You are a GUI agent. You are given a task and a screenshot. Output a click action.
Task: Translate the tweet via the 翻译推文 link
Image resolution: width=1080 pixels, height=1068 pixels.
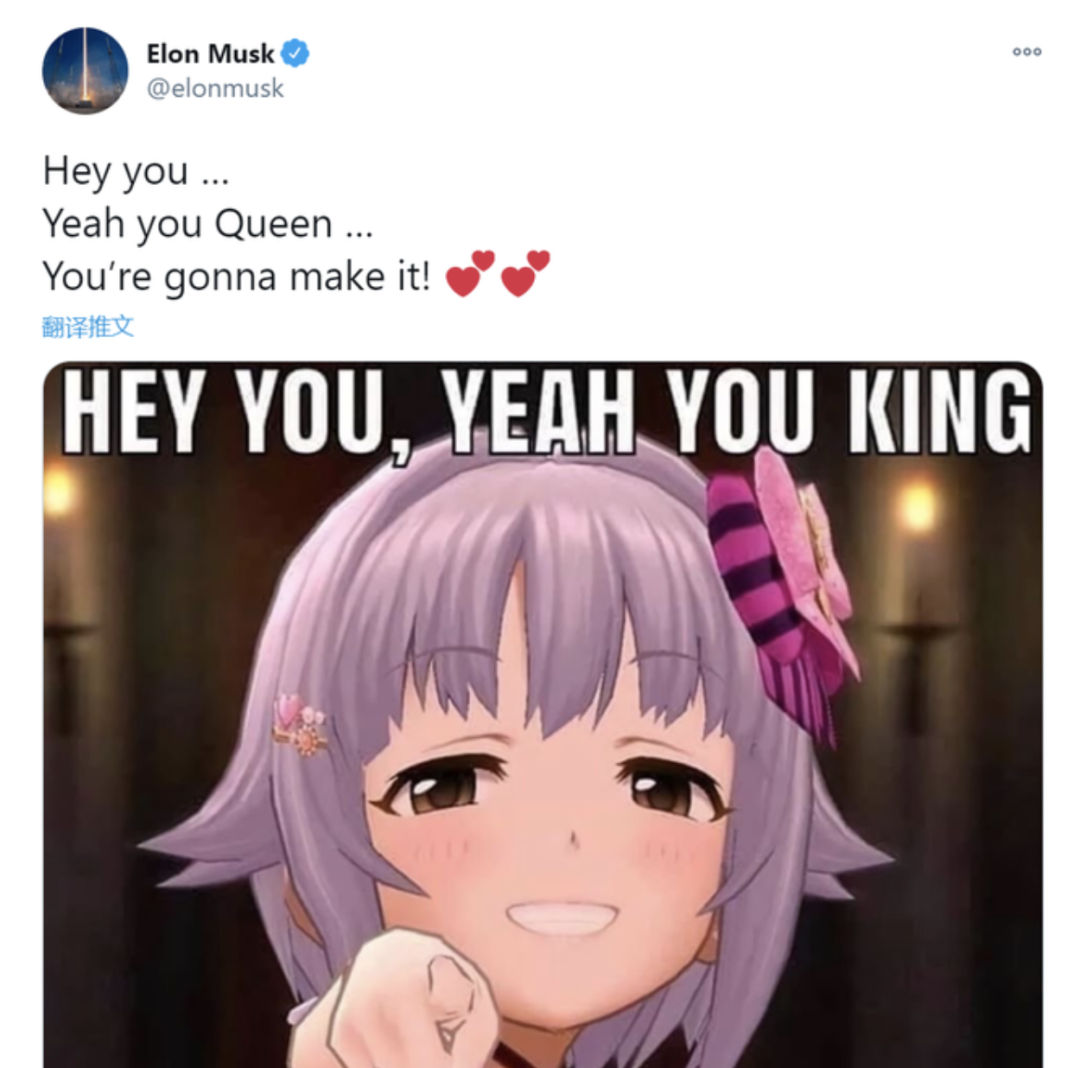tap(87, 326)
